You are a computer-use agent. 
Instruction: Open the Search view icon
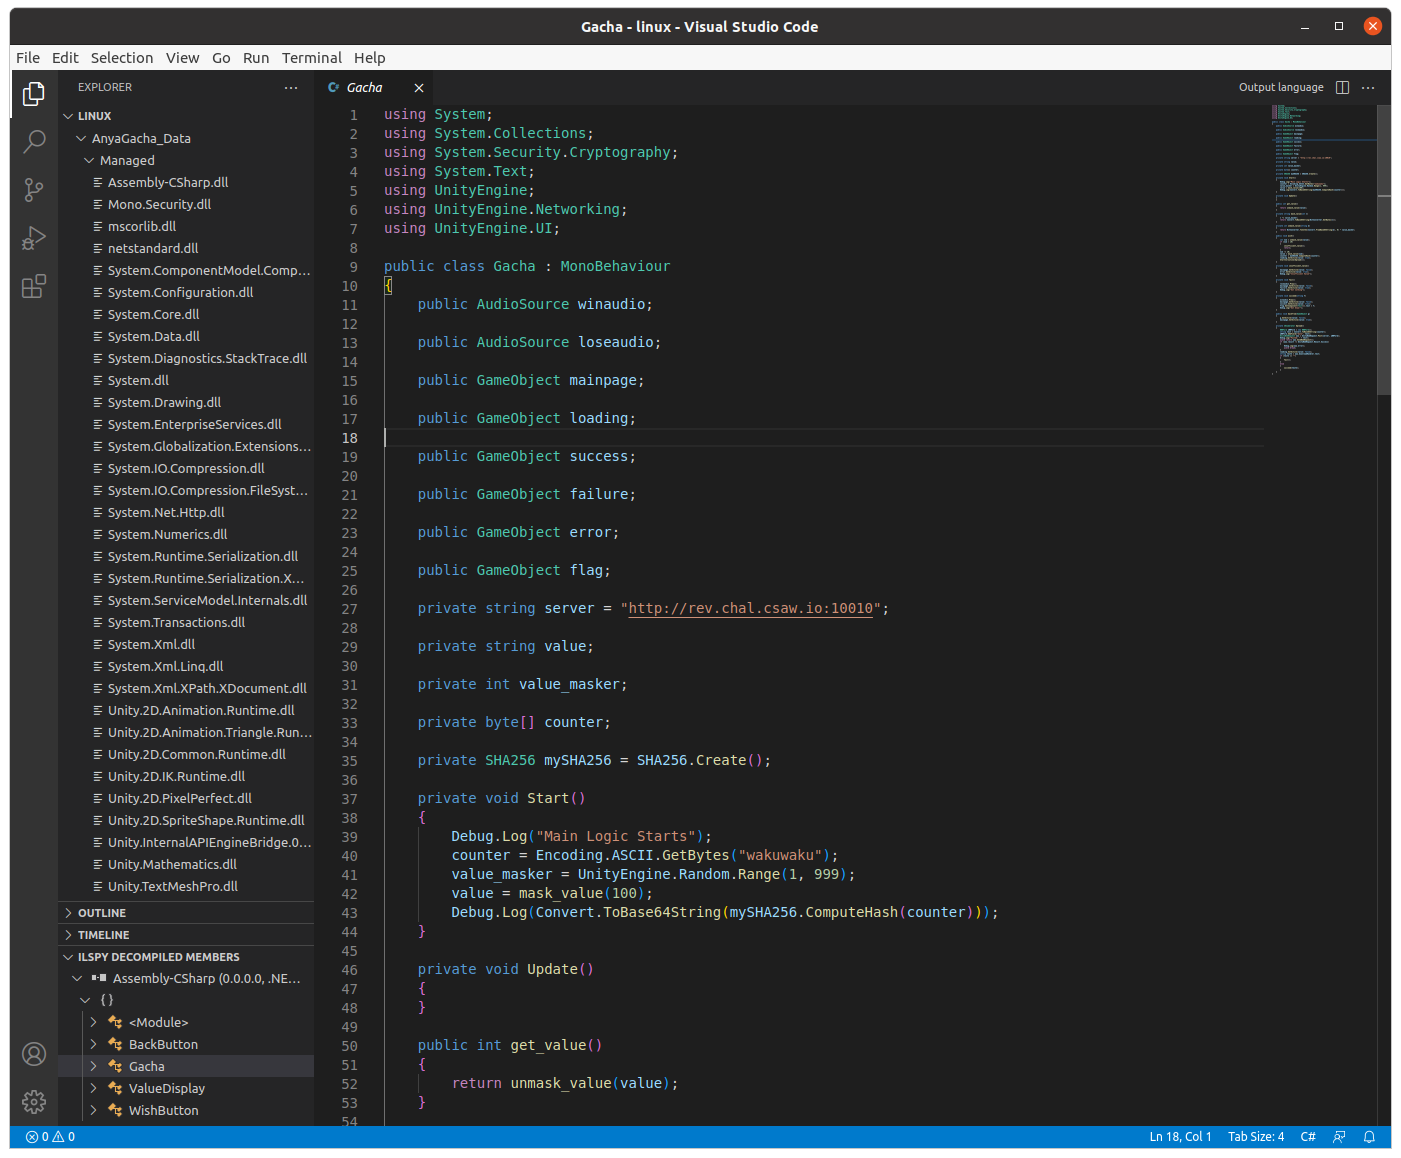point(34,141)
